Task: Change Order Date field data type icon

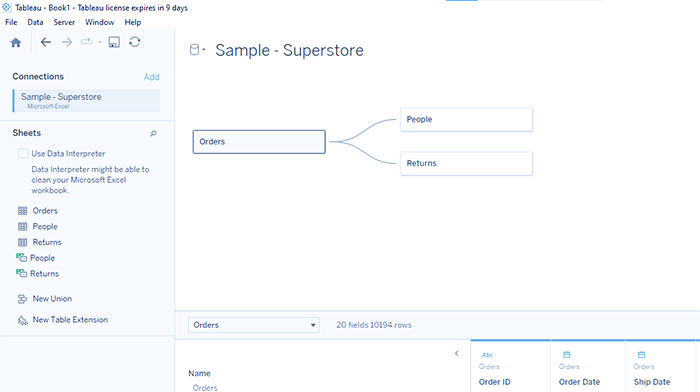Action: pyautogui.click(x=567, y=355)
